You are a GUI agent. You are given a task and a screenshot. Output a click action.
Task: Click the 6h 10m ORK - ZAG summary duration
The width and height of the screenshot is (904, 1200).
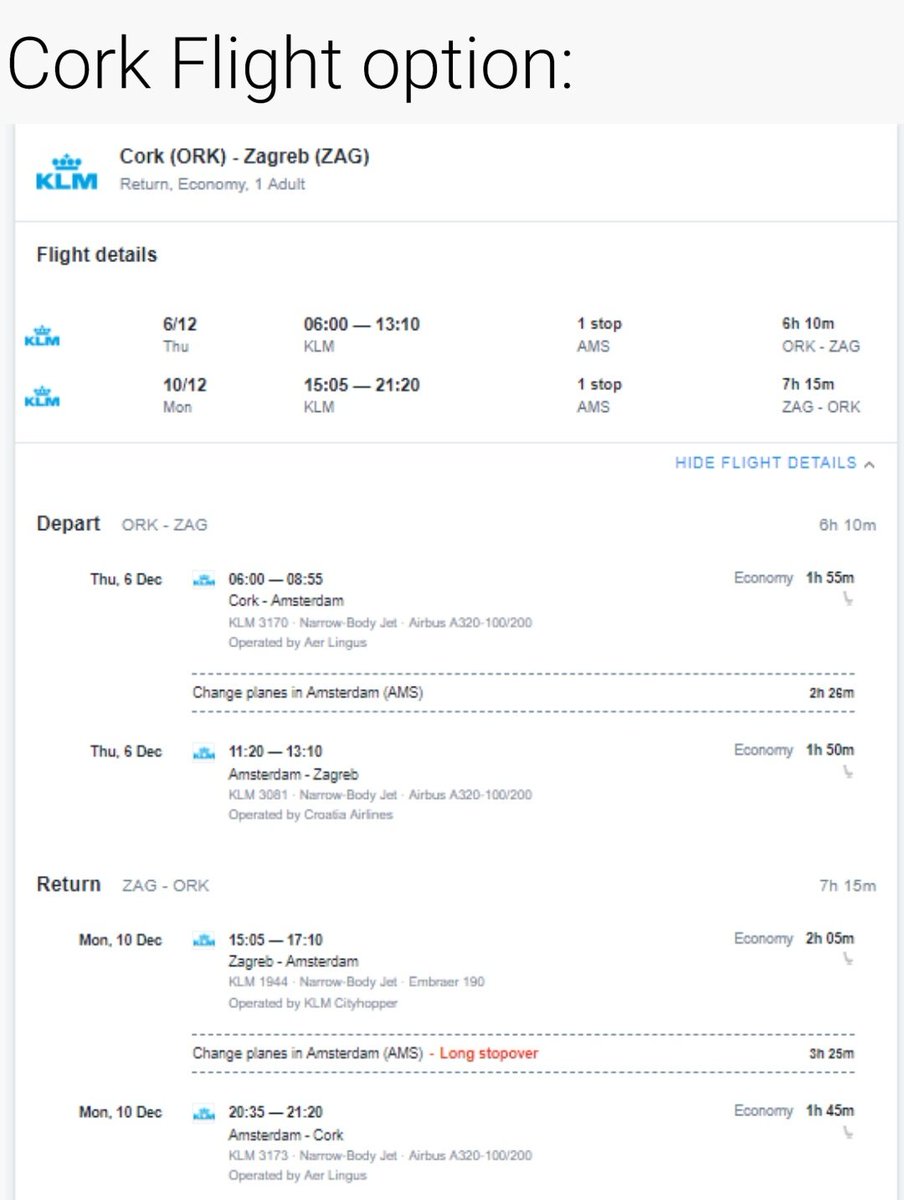pyautogui.click(x=820, y=335)
